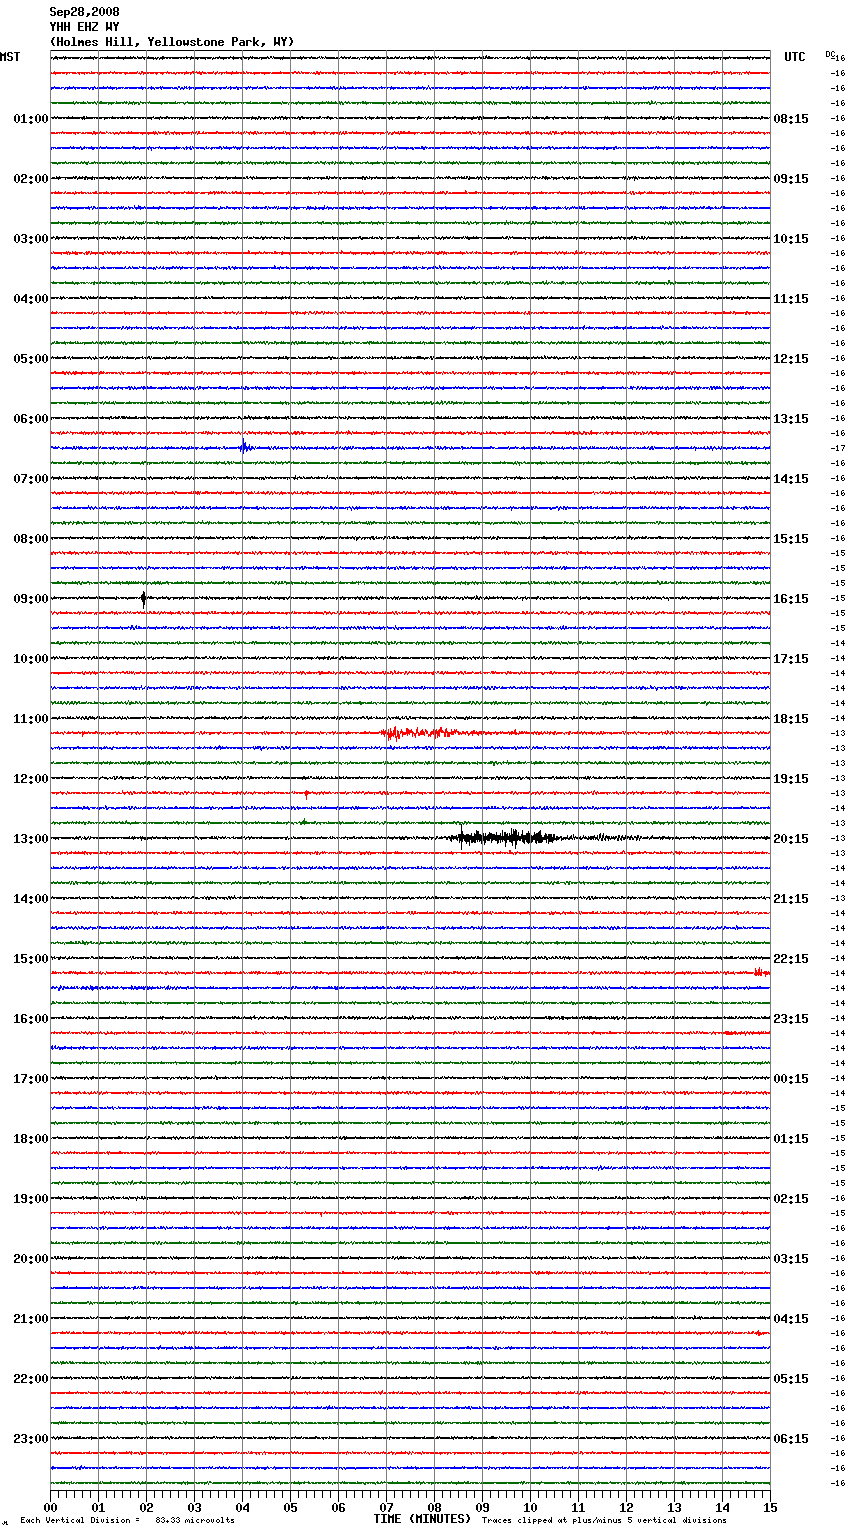Click the UTC timezone label
Screen dimensions: 850x1534
pyautogui.click(x=795, y=57)
